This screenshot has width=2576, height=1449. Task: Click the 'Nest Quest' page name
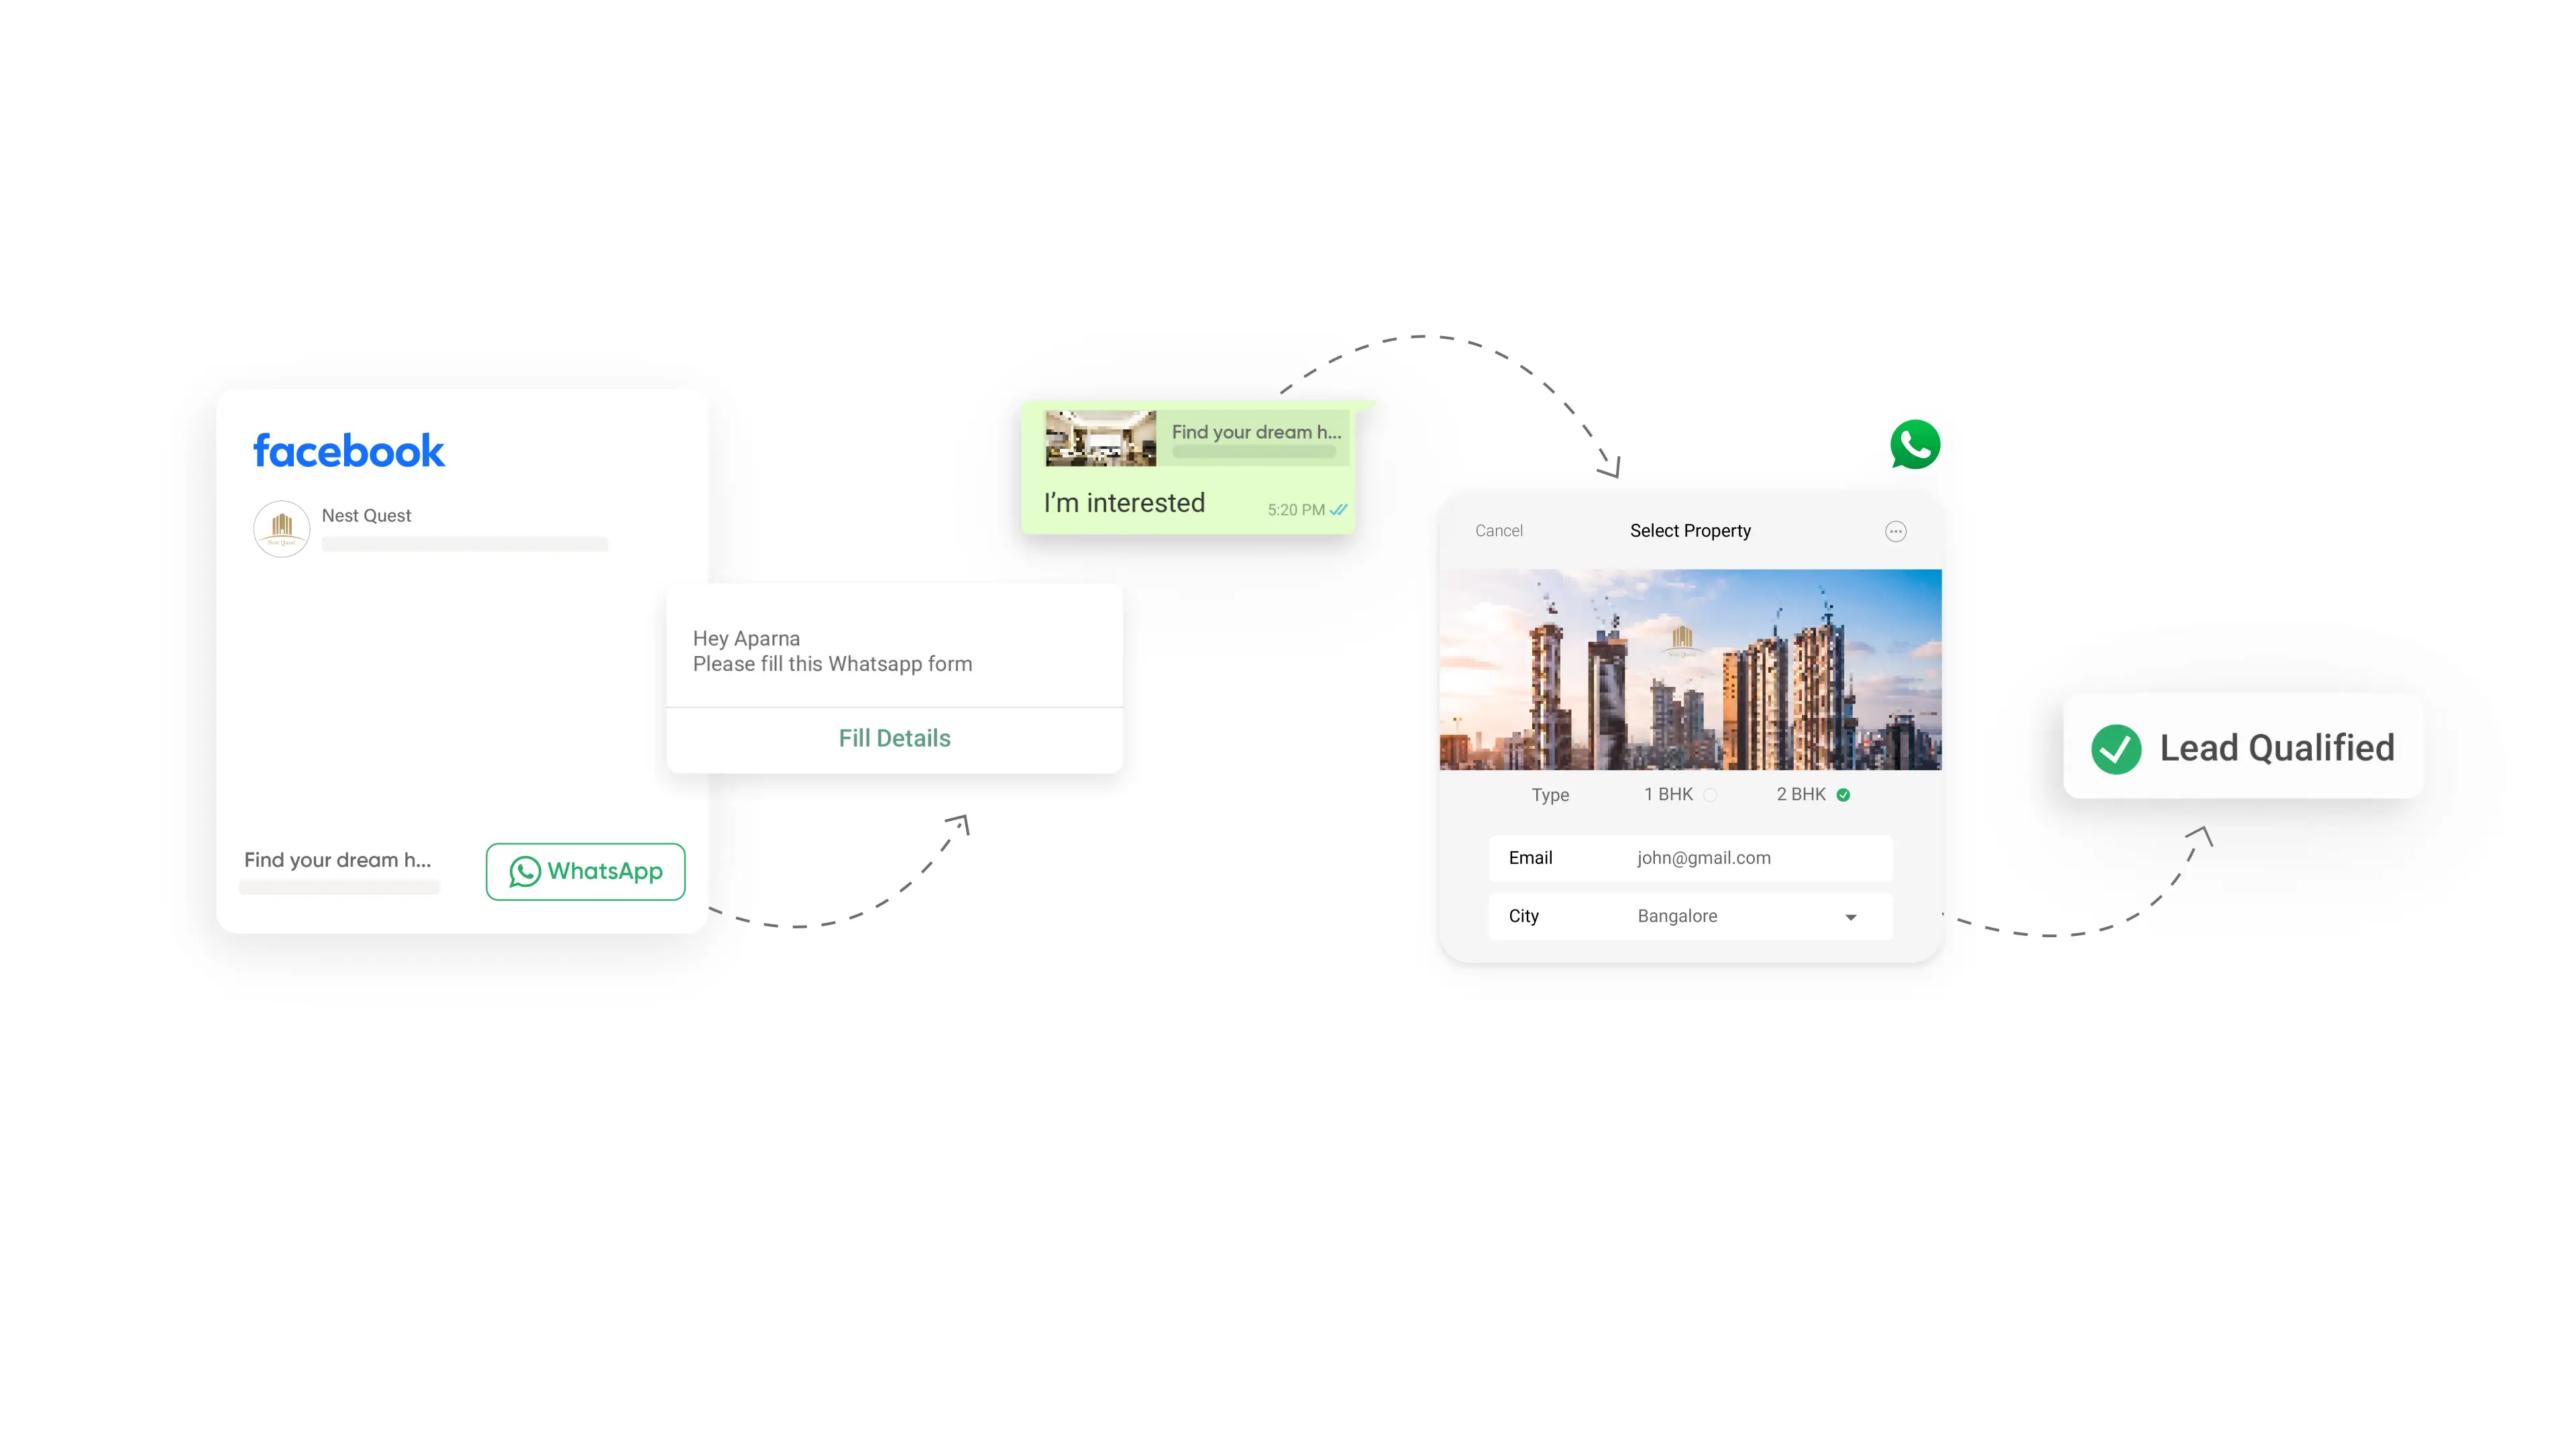click(x=366, y=515)
